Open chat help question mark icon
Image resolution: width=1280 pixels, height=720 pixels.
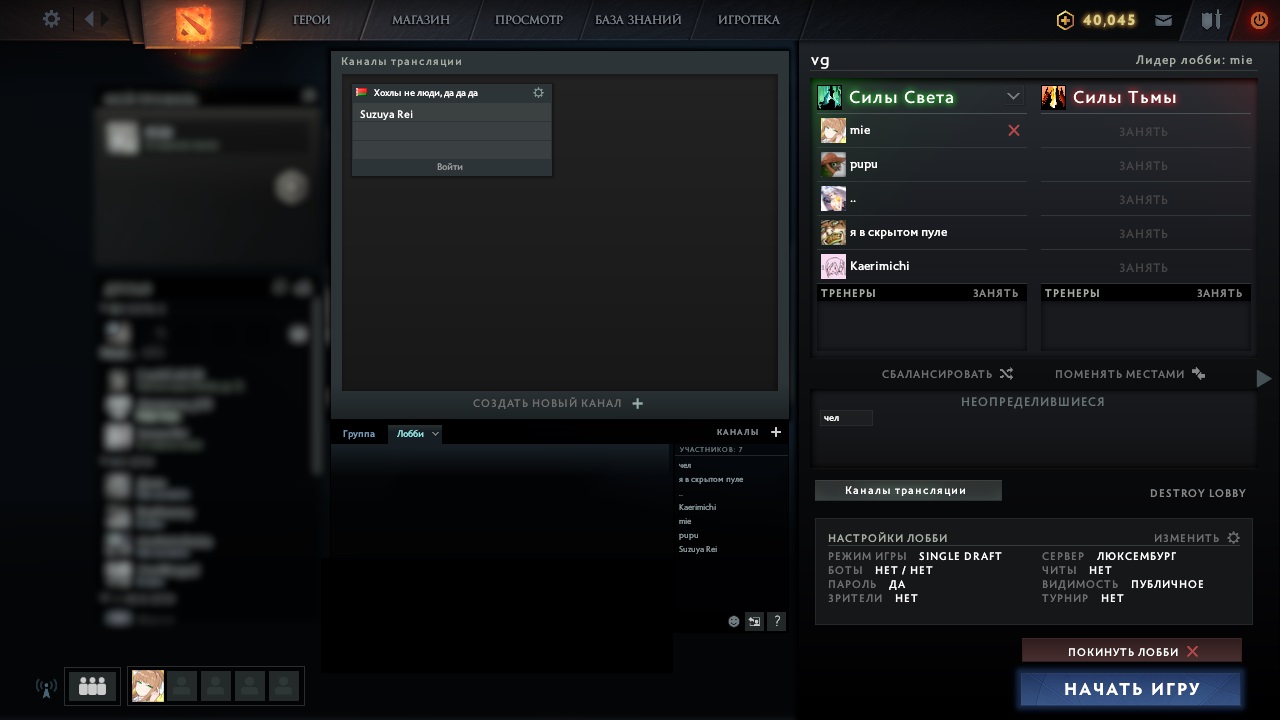[x=777, y=621]
